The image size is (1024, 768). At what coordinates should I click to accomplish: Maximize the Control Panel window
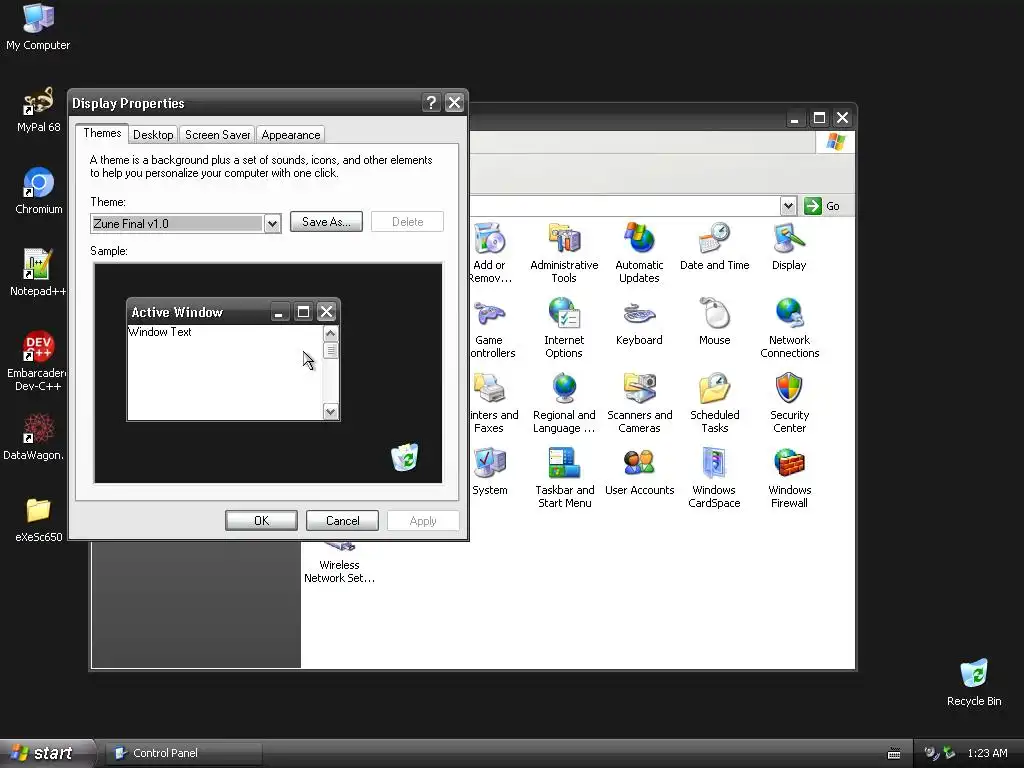819,118
